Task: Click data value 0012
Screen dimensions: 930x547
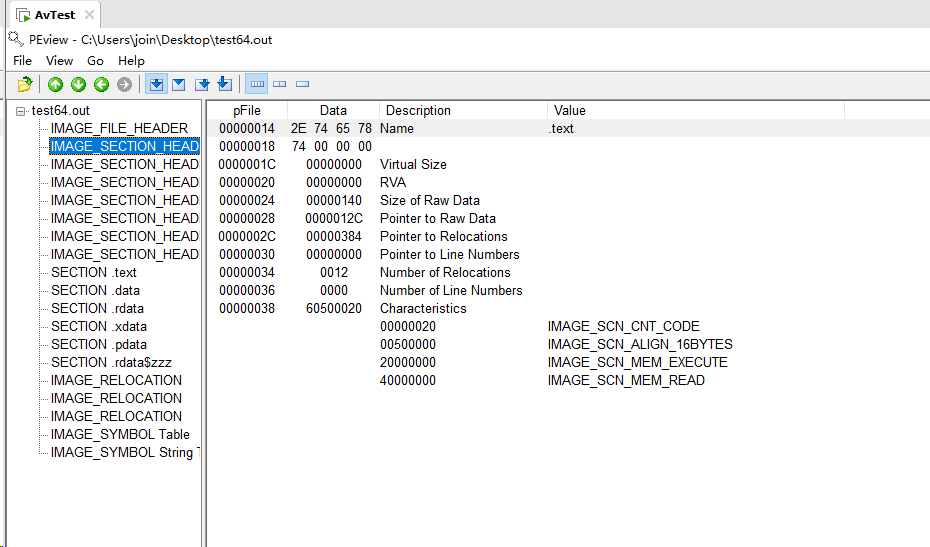Action: click(334, 272)
